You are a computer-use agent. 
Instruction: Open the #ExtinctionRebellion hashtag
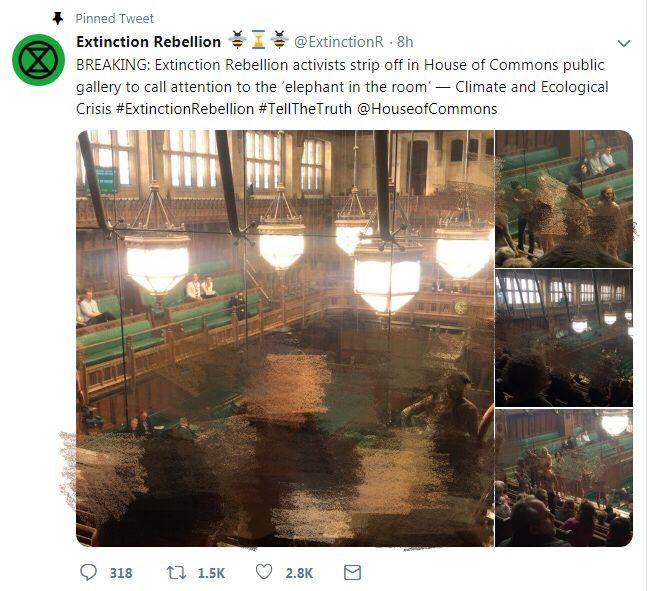185,109
